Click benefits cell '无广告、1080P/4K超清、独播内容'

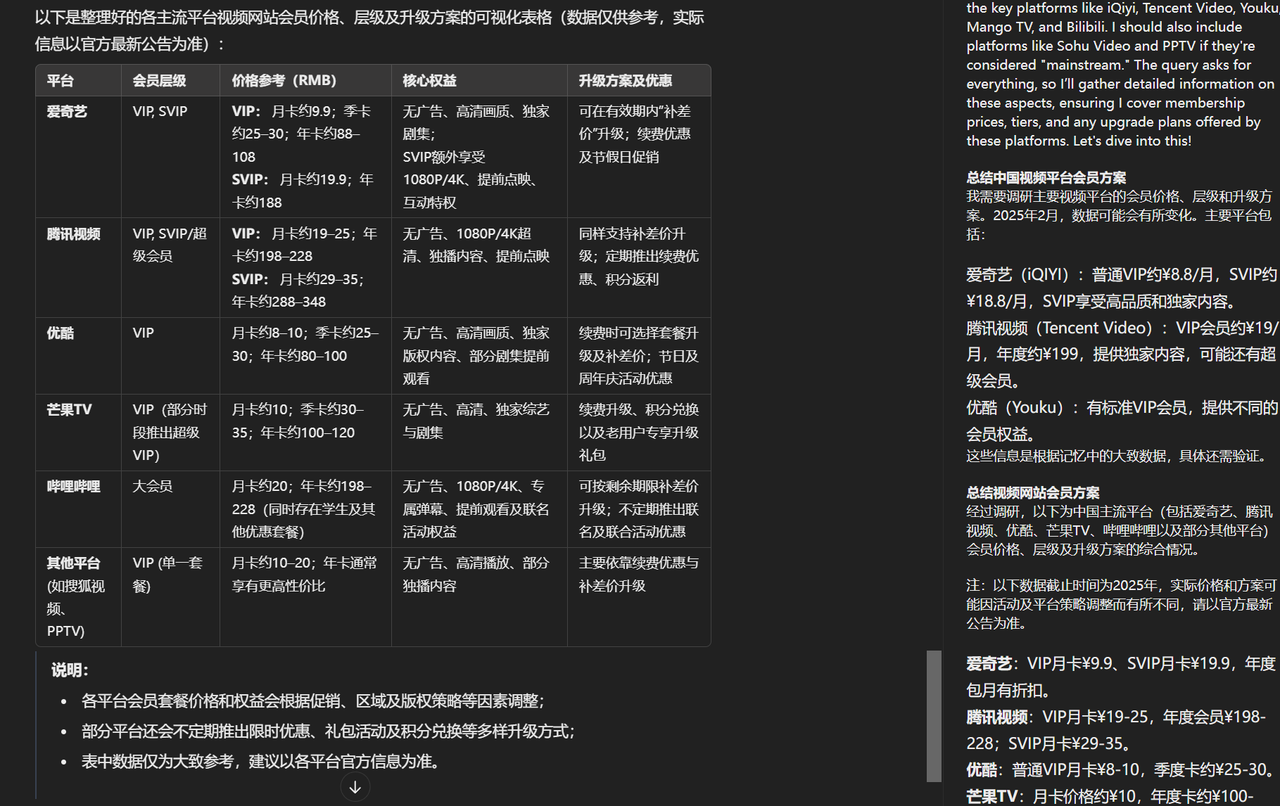479,268
